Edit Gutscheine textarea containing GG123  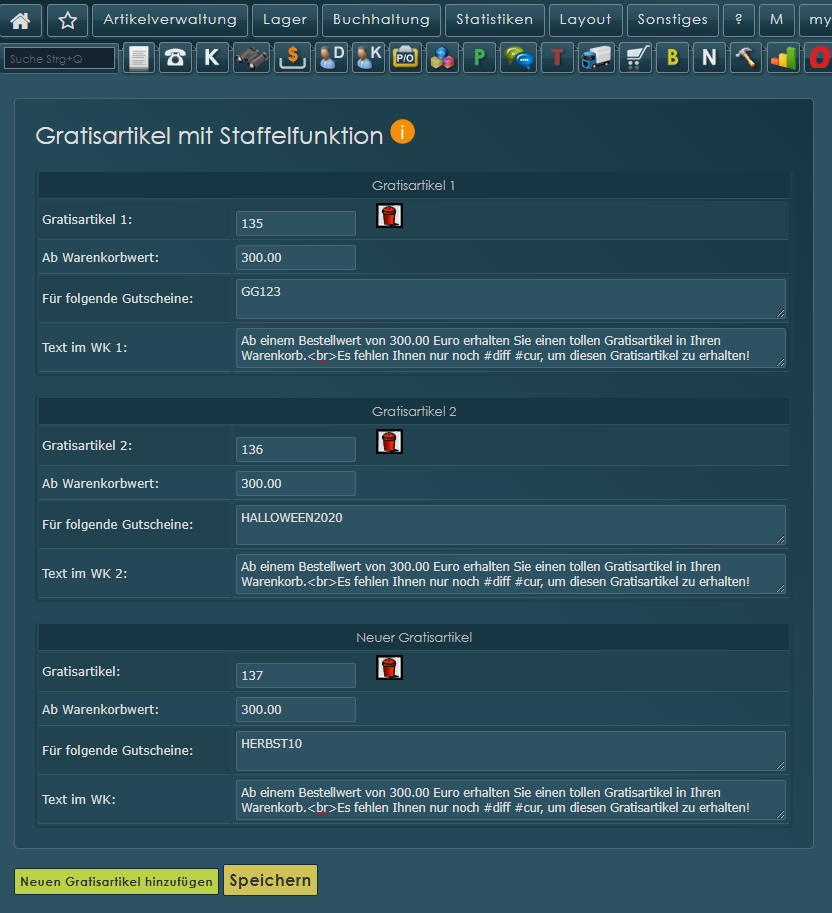pos(511,299)
